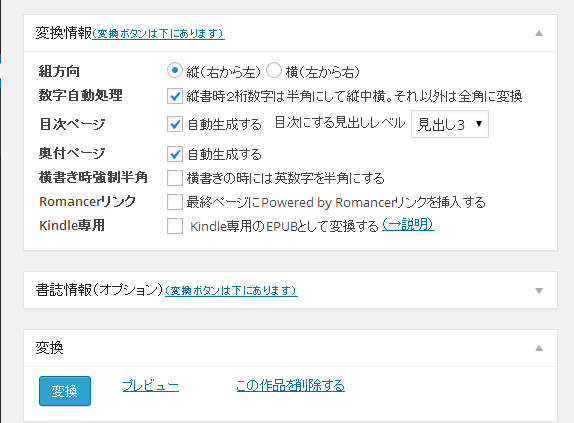Open the 見出し3 heading level dropdown

tap(450, 124)
